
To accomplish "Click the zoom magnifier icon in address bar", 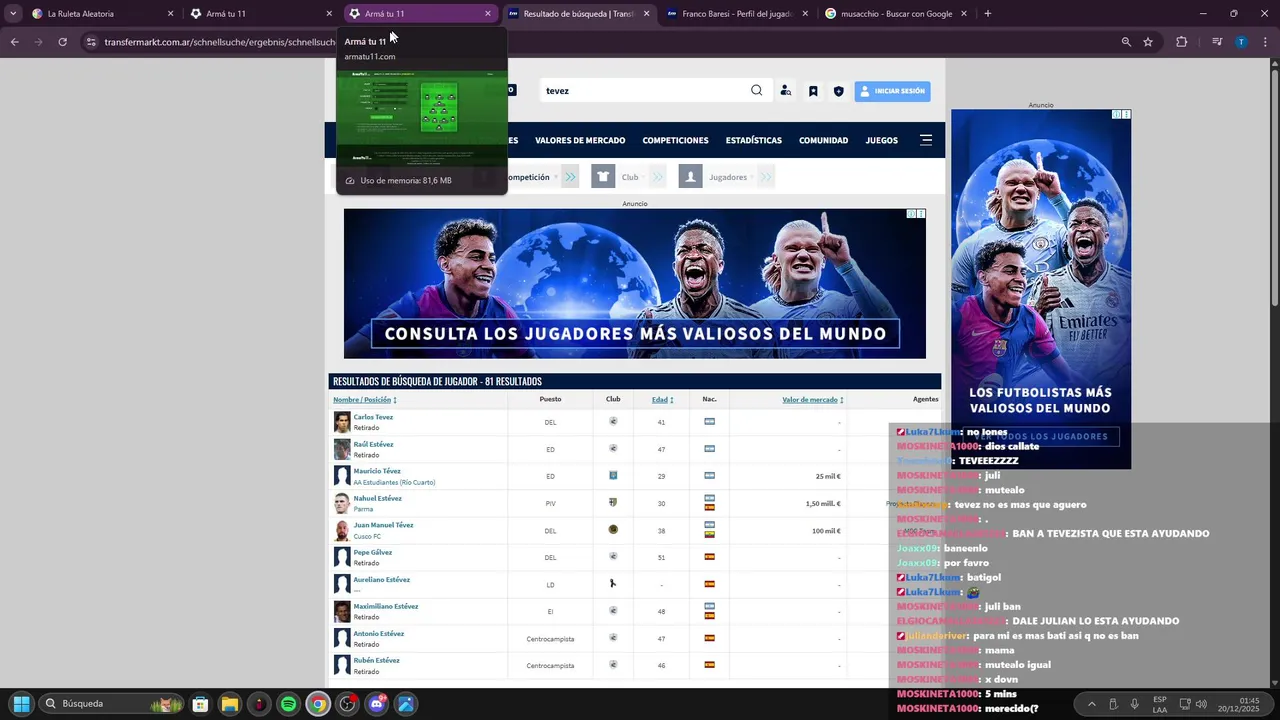I will pos(1126,42).
